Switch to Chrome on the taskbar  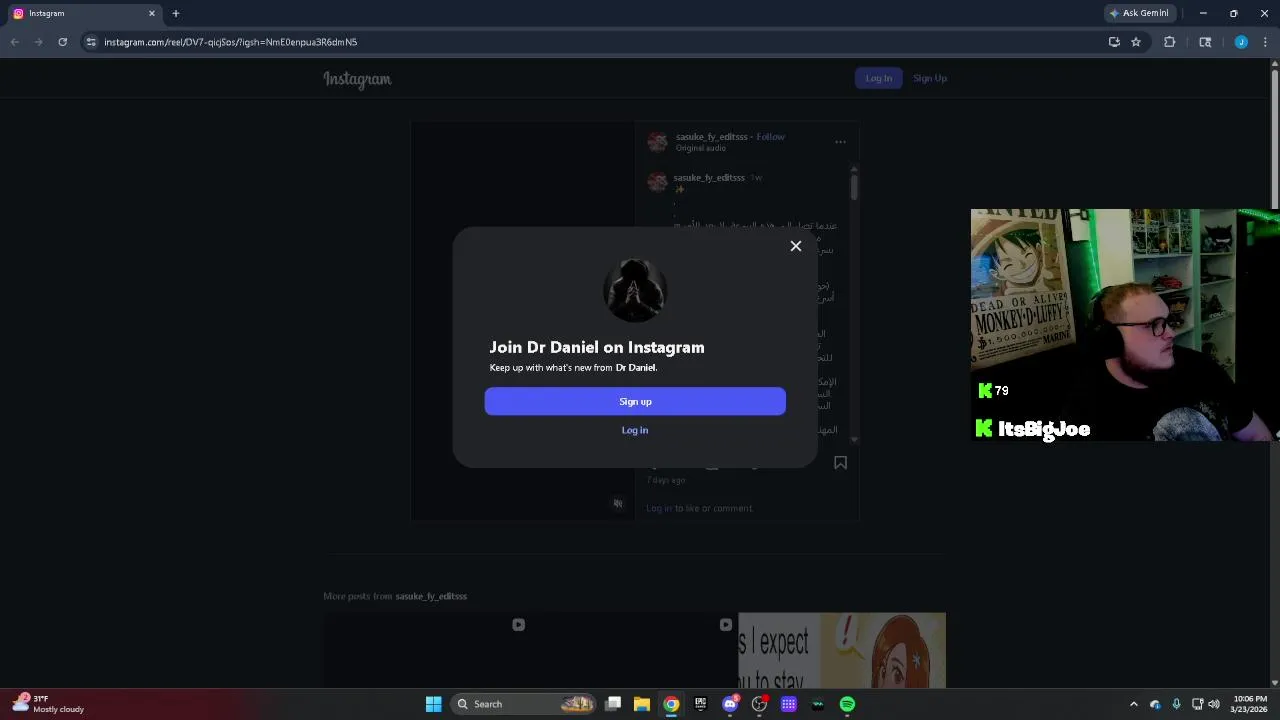pos(671,704)
